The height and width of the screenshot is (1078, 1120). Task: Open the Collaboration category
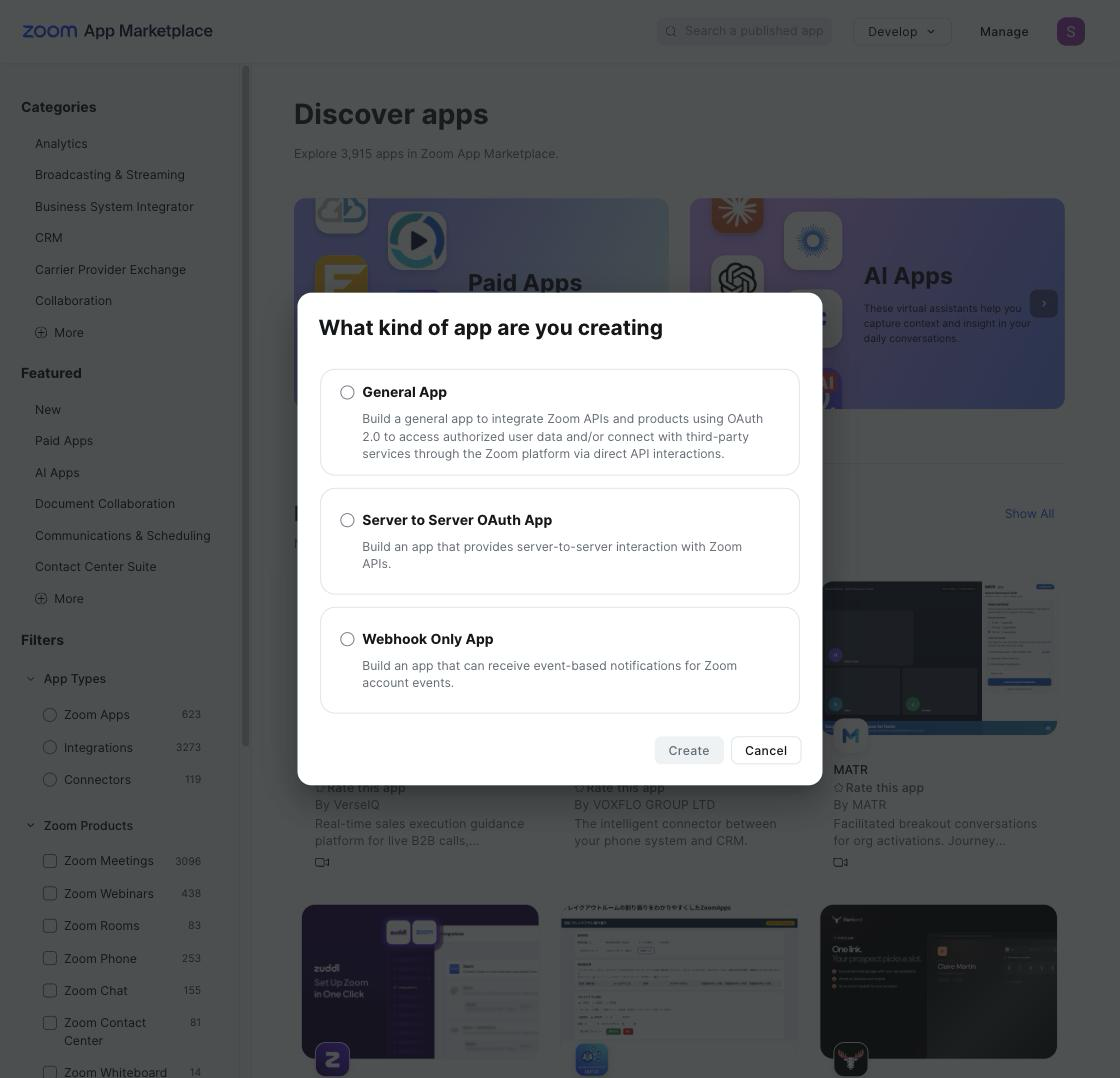coord(74,301)
